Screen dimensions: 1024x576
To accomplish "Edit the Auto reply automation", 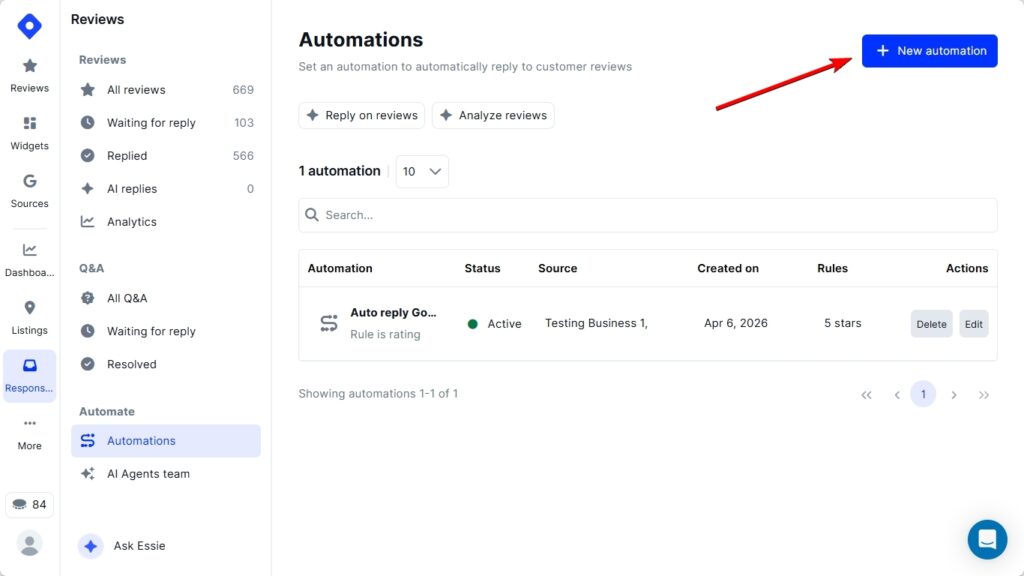I will point(973,323).
